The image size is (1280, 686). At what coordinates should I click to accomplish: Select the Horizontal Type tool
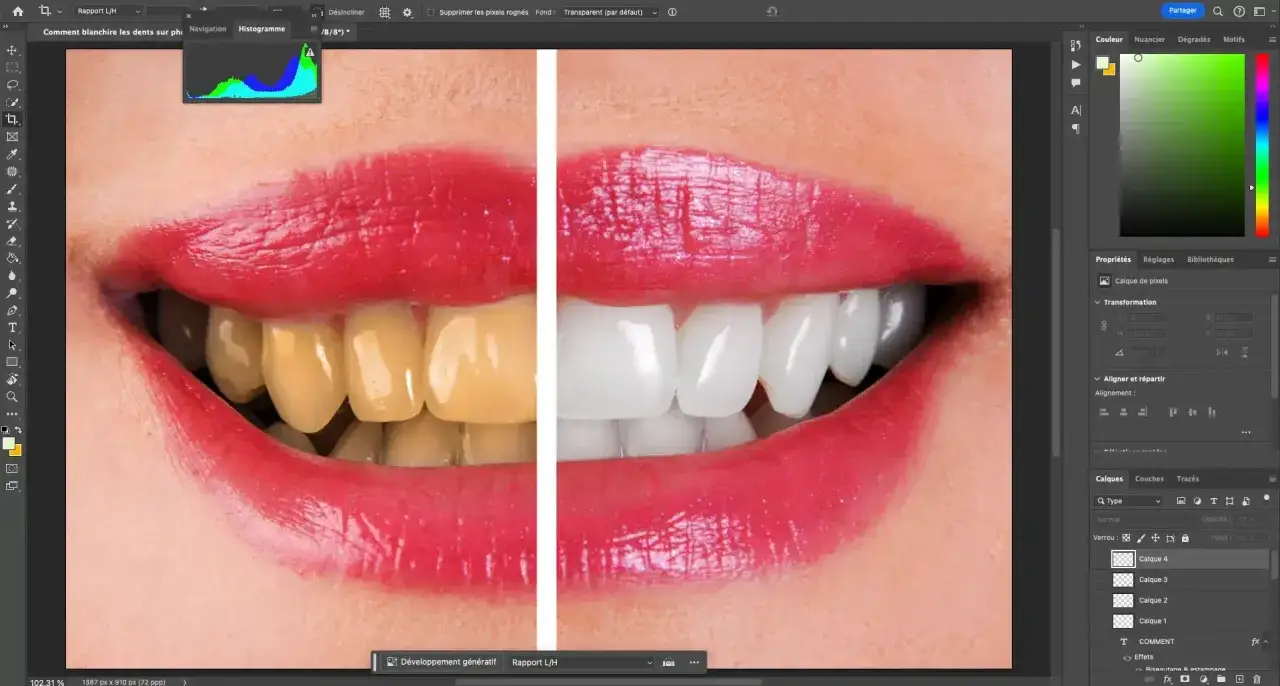(x=12, y=327)
